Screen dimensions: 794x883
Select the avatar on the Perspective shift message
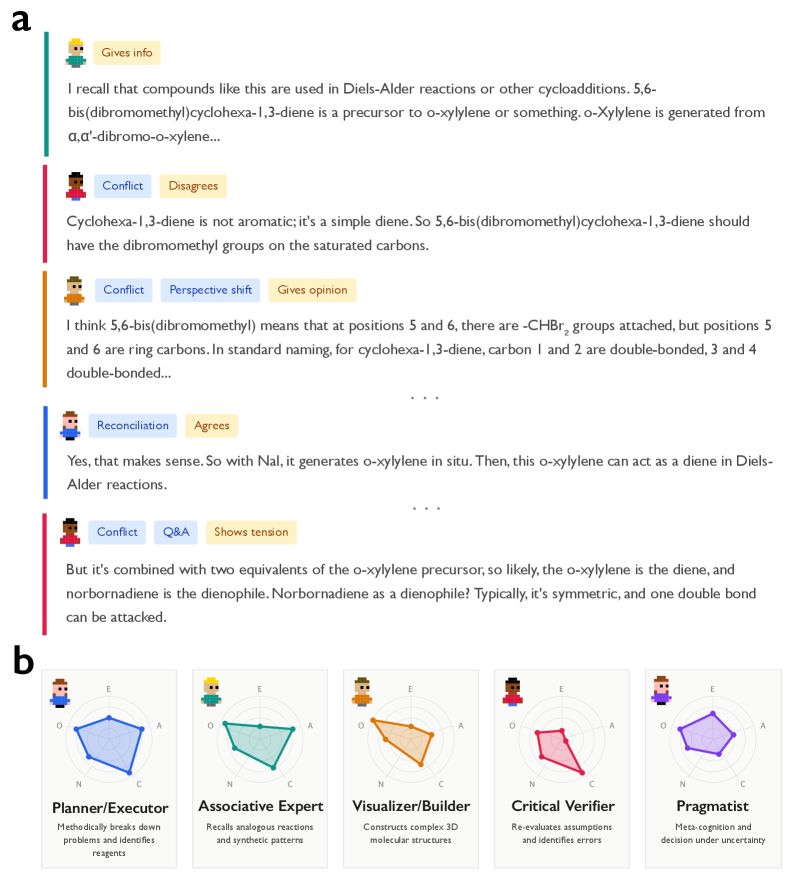pos(75,291)
